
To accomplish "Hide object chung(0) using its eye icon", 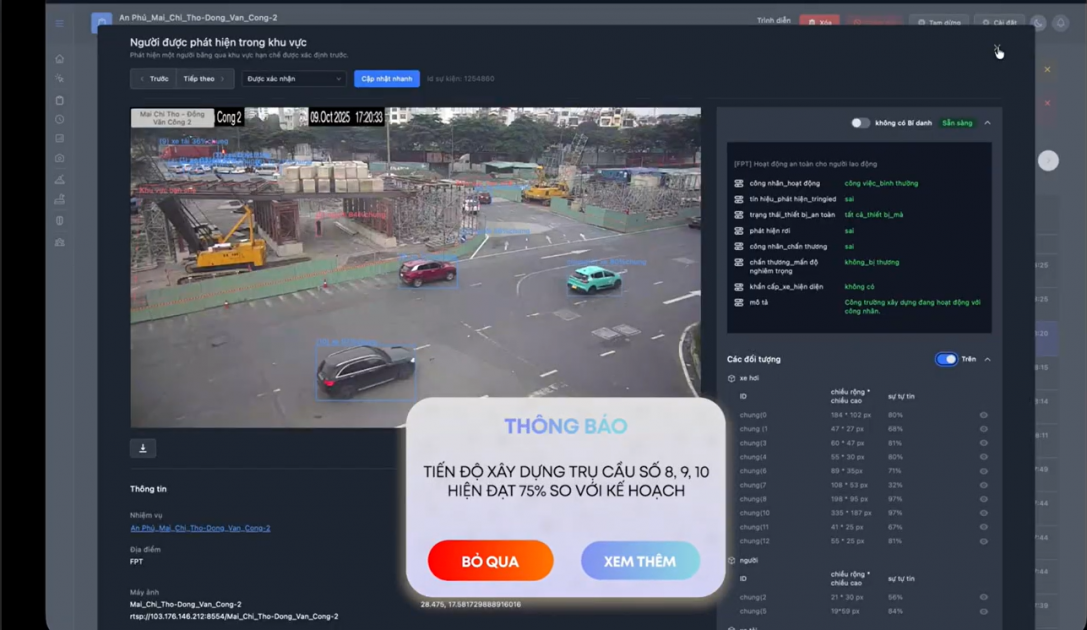I will (983, 415).
